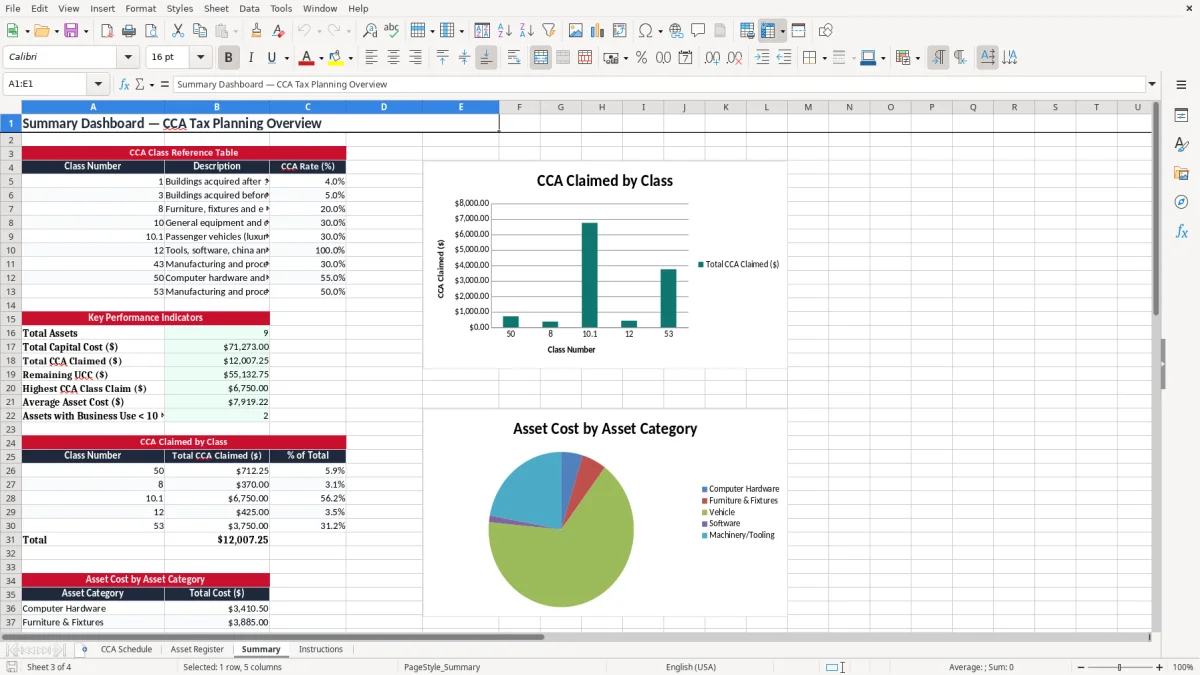Cut the selection with scissors icon

[x=178, y=31]
